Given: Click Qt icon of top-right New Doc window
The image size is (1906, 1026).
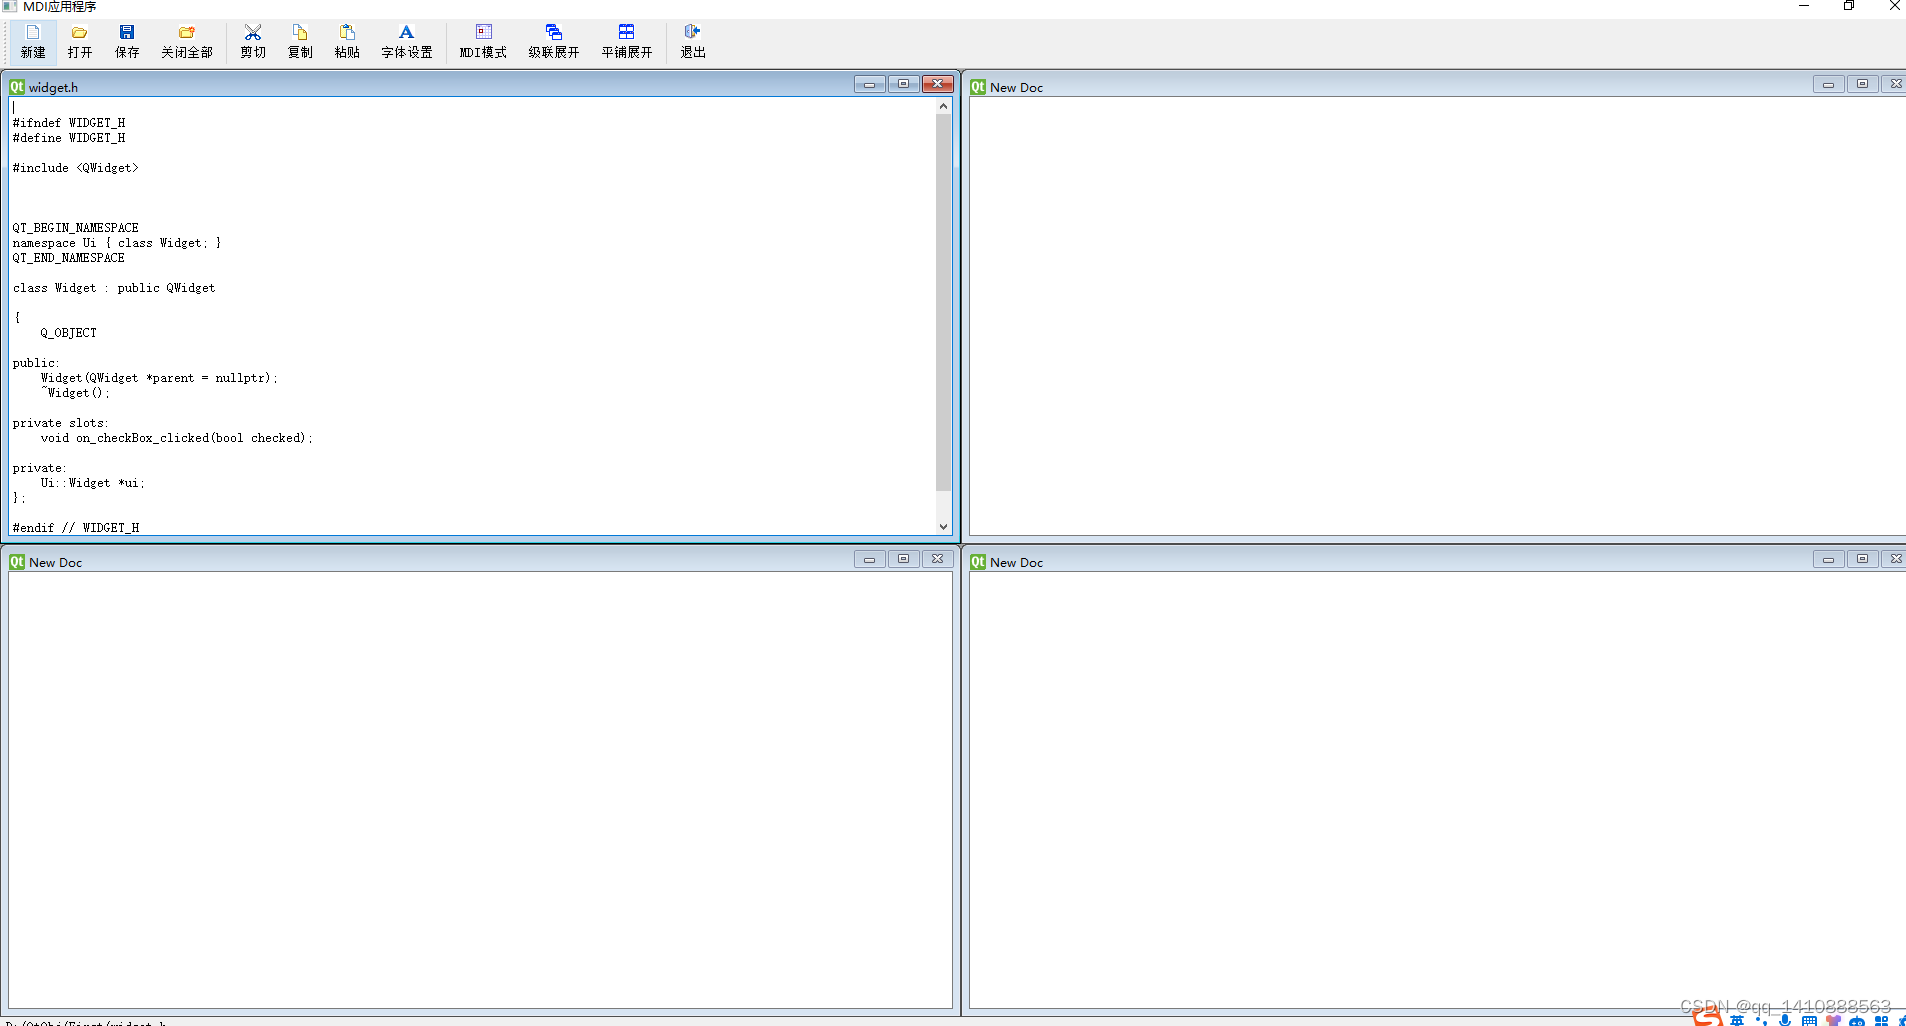Looking at the screenshot, I should (978, 87).
